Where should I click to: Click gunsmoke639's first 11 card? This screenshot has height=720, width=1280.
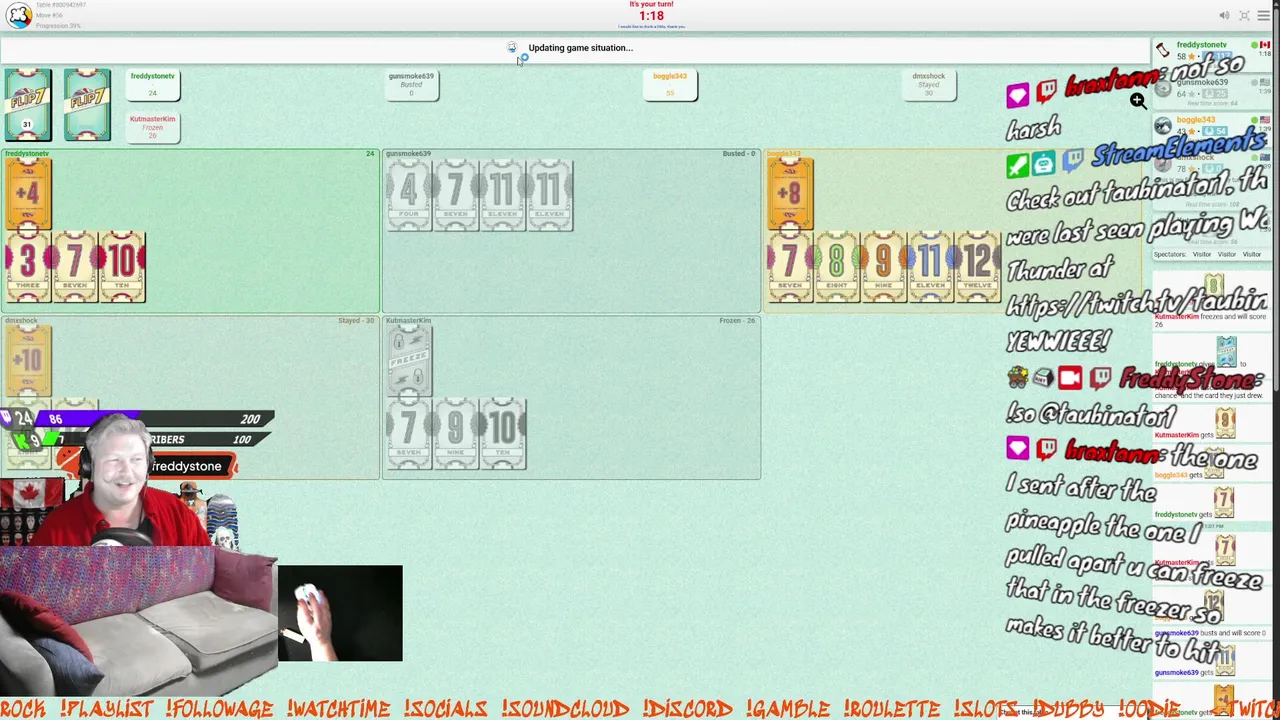coord(502,195)
